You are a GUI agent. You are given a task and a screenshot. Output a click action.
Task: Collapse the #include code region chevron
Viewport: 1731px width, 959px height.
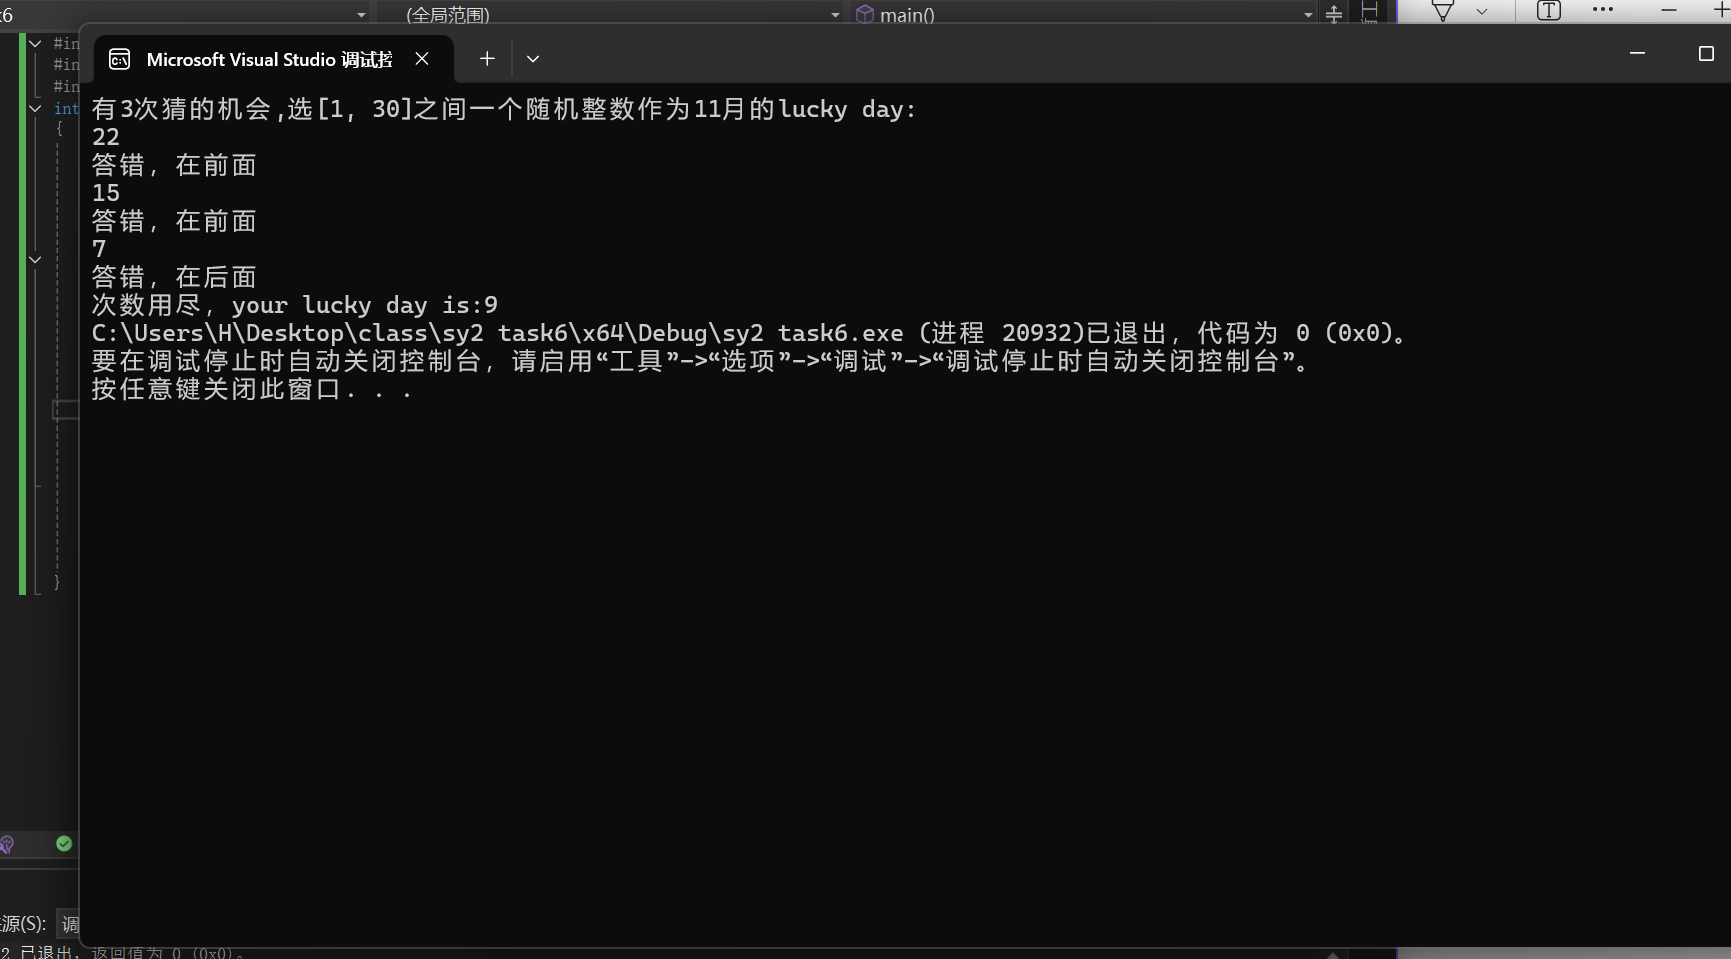tap(35, 43)
